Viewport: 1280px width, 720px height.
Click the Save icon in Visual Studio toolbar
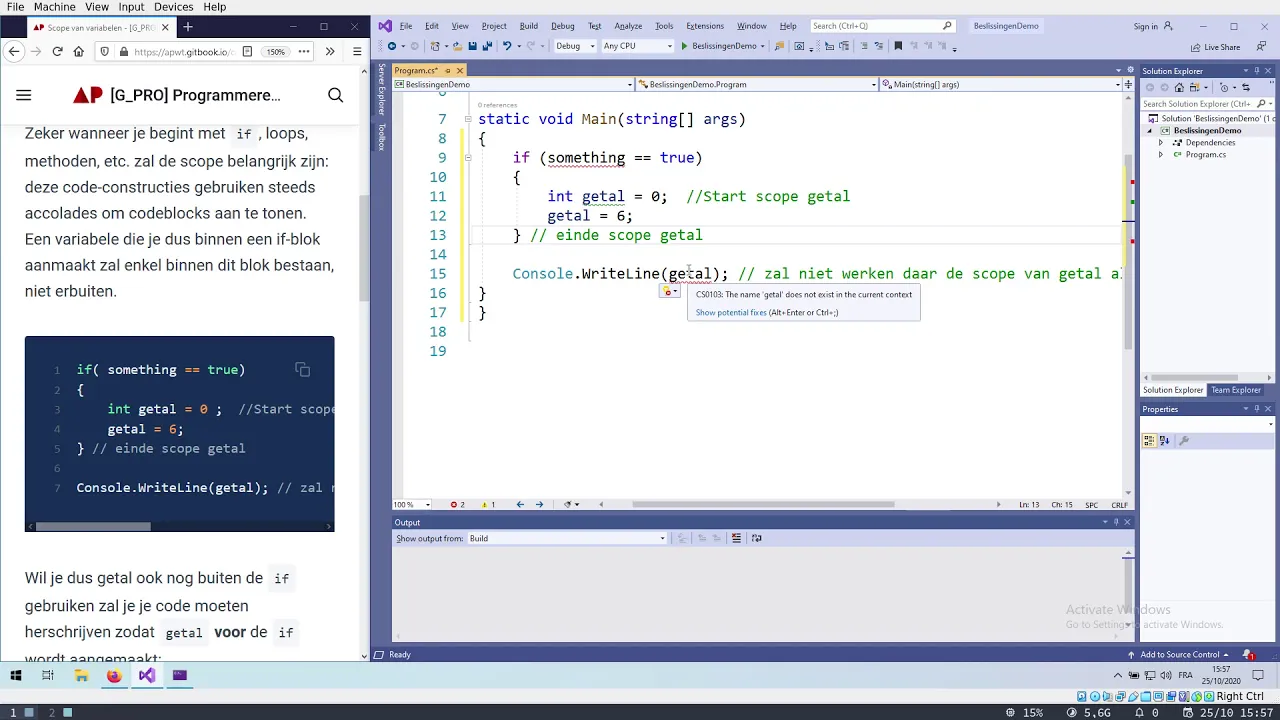tap(472, 46)
